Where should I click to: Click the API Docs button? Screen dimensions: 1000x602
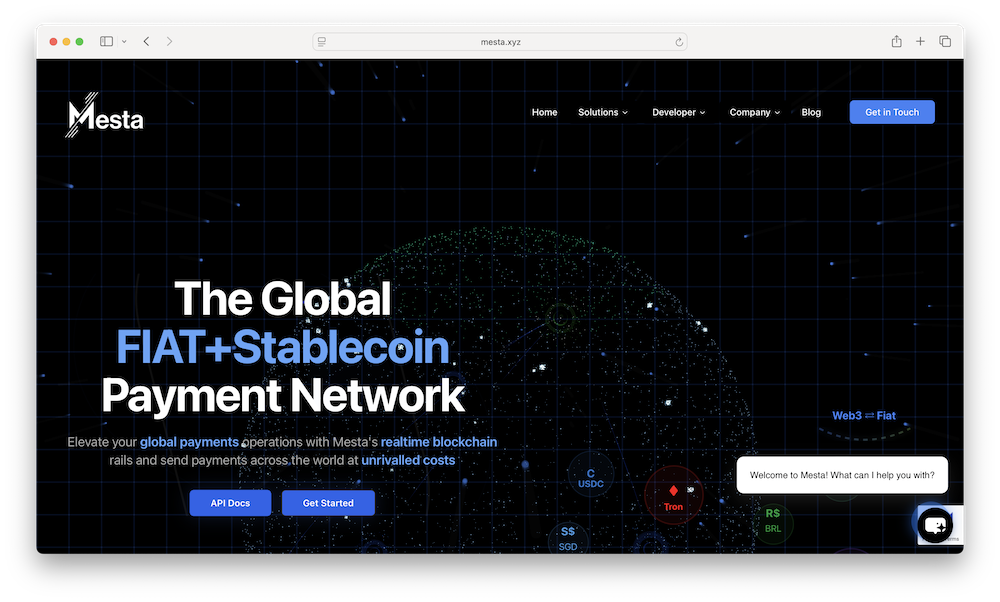[x=230, y=503]
